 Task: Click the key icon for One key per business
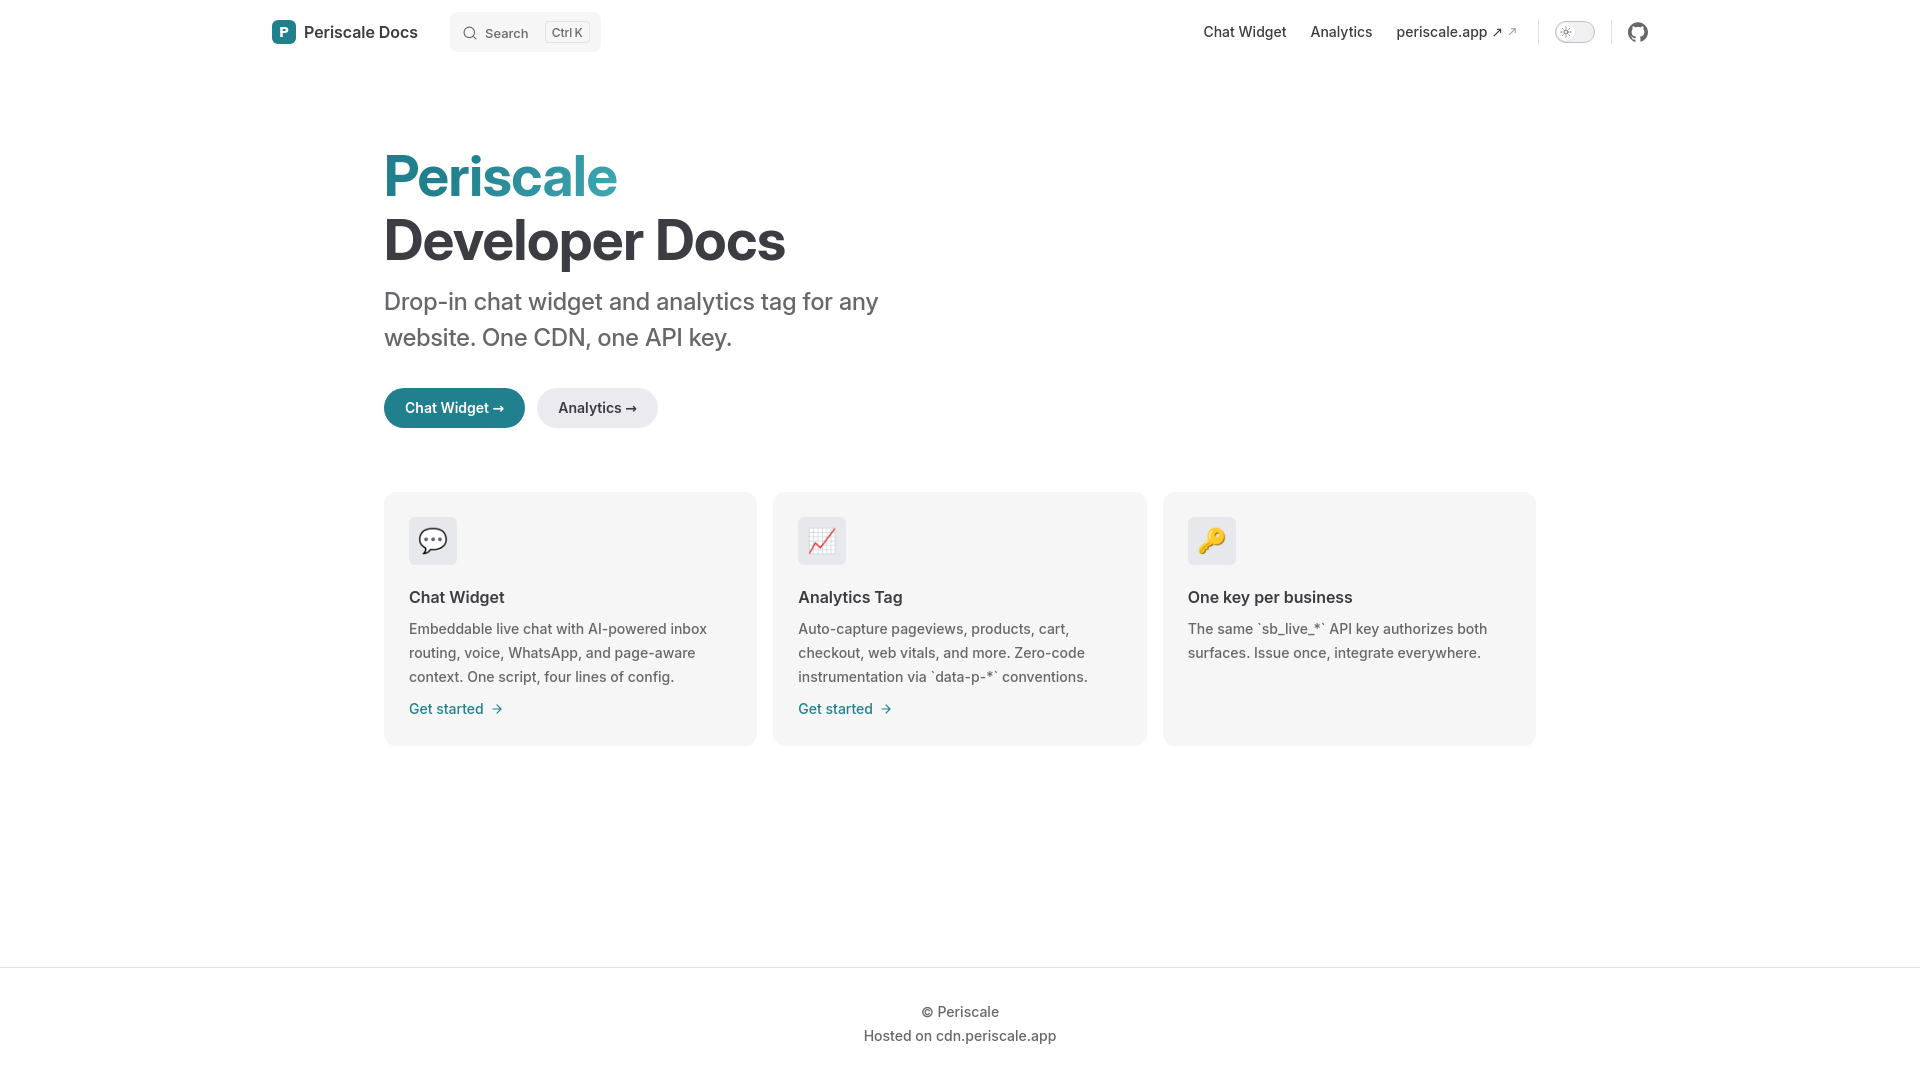click(1212, 541)
